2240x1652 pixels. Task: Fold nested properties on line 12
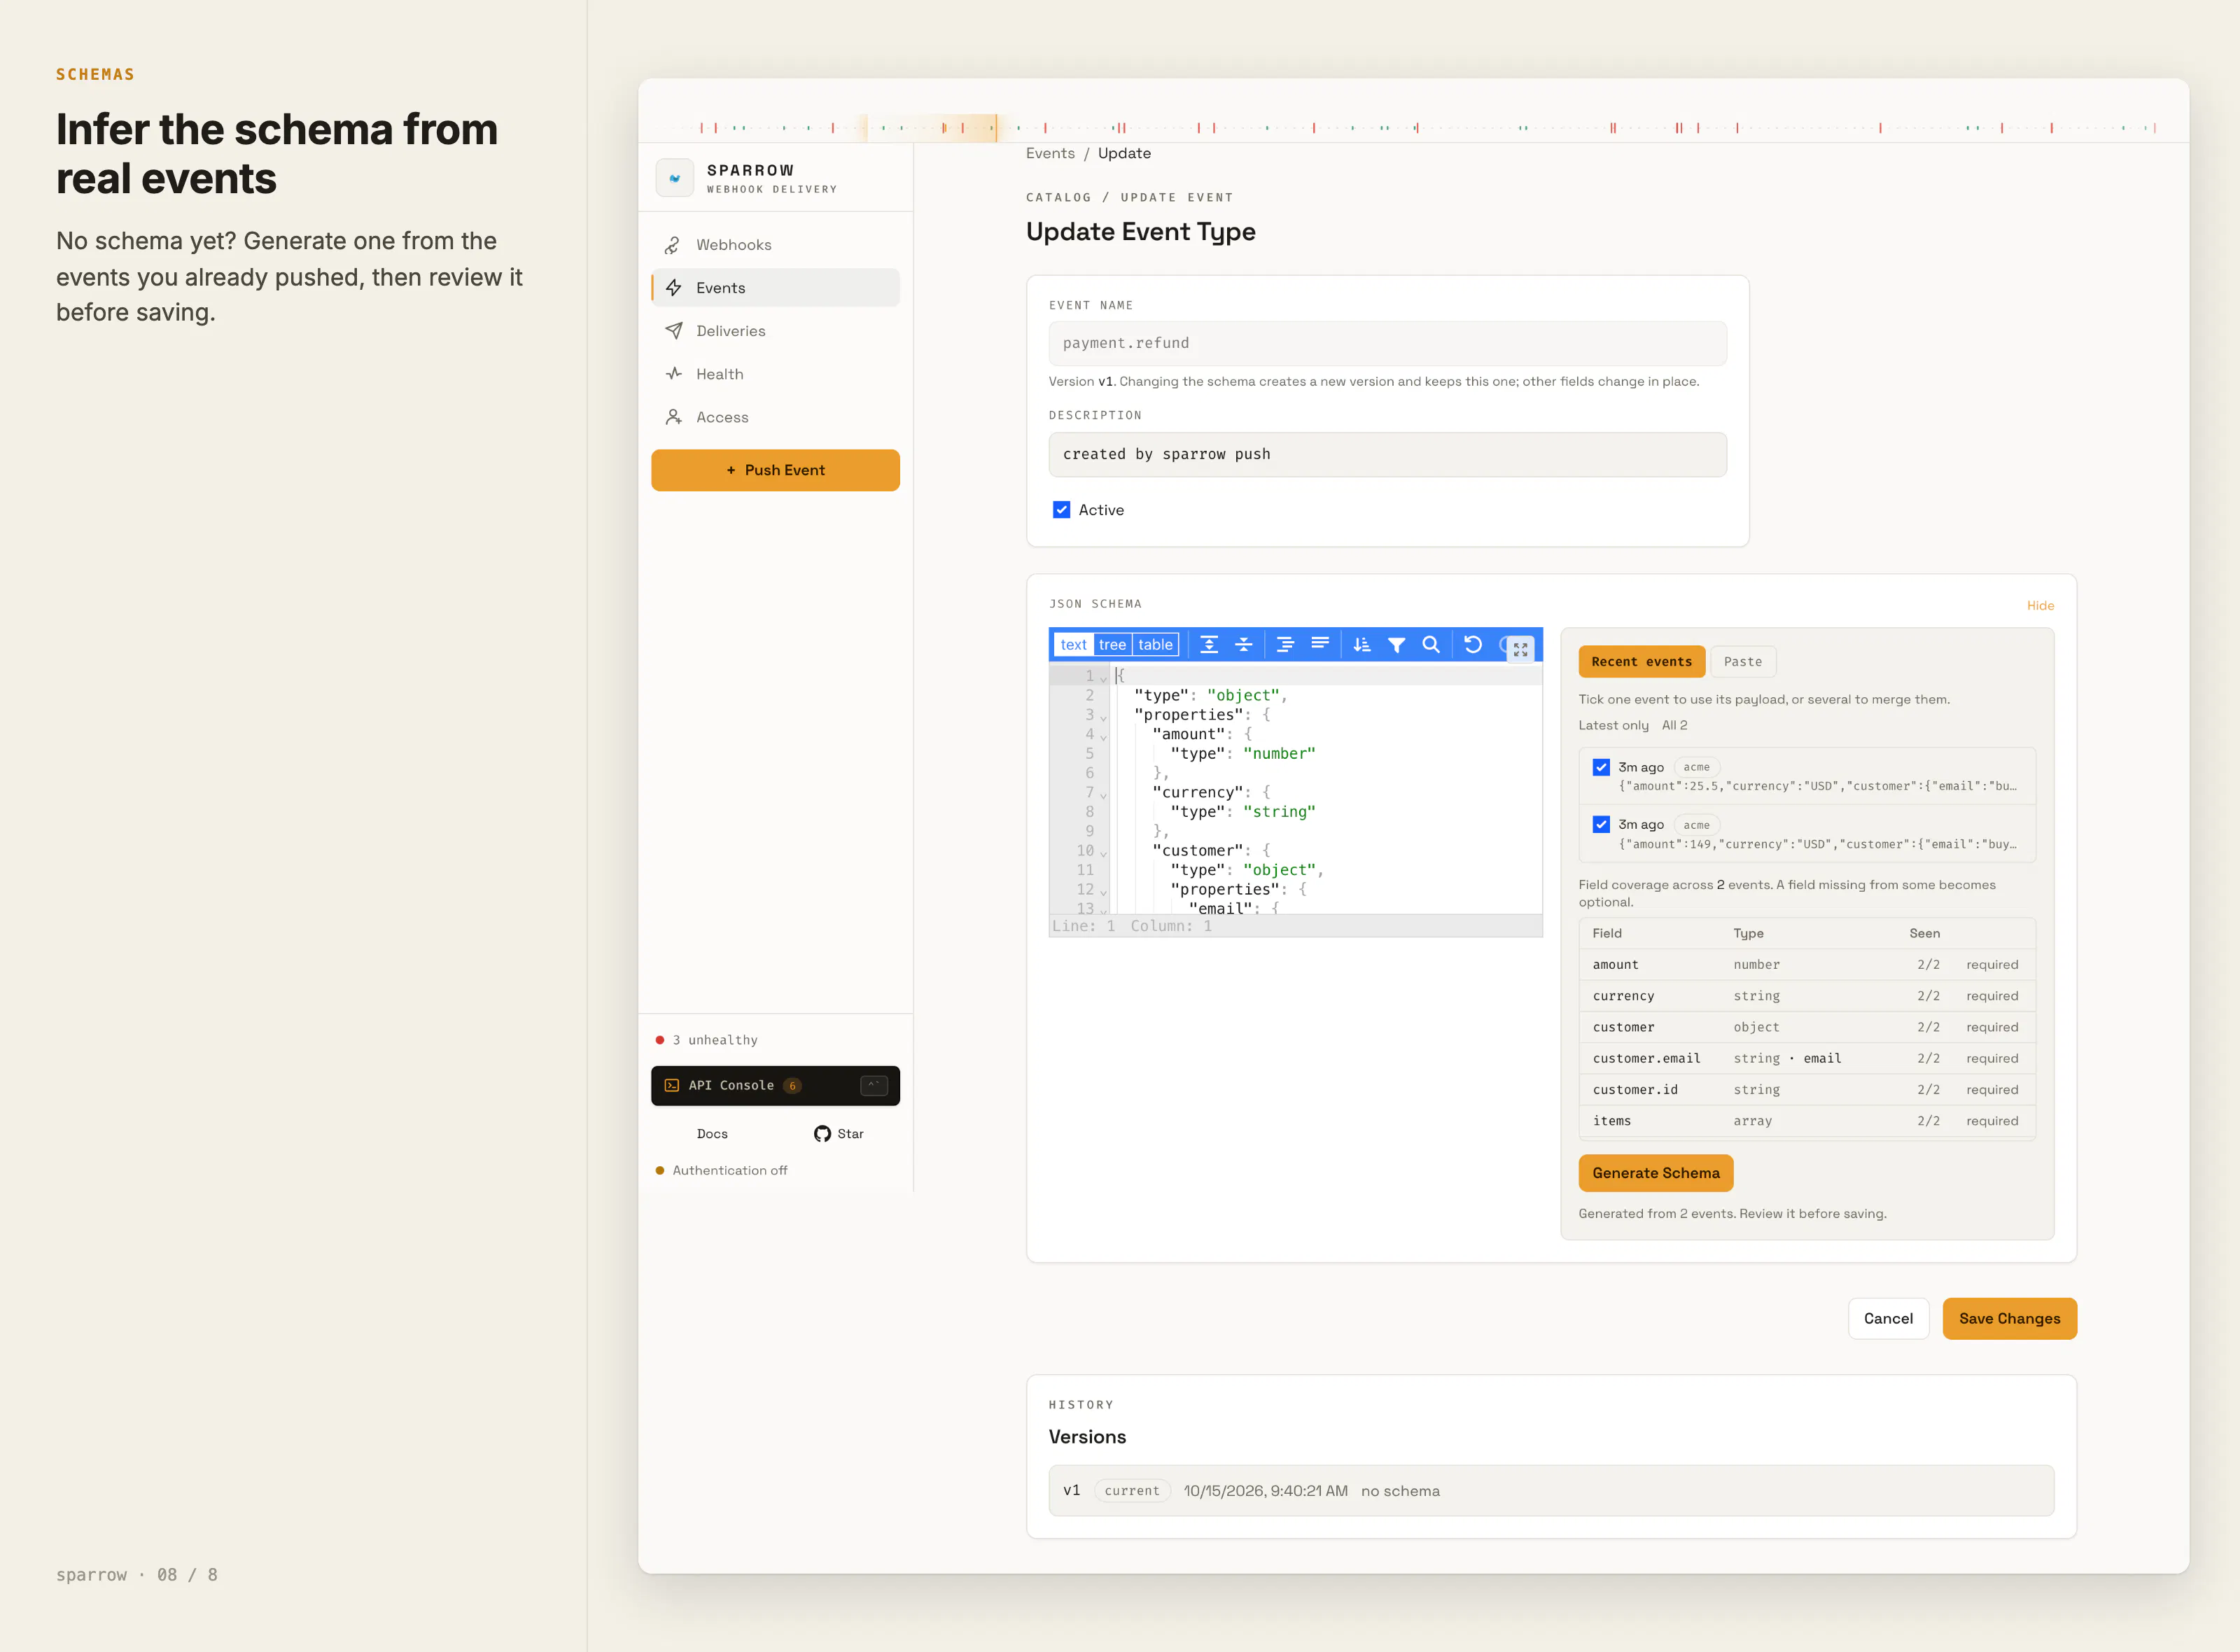point(1103,892)
